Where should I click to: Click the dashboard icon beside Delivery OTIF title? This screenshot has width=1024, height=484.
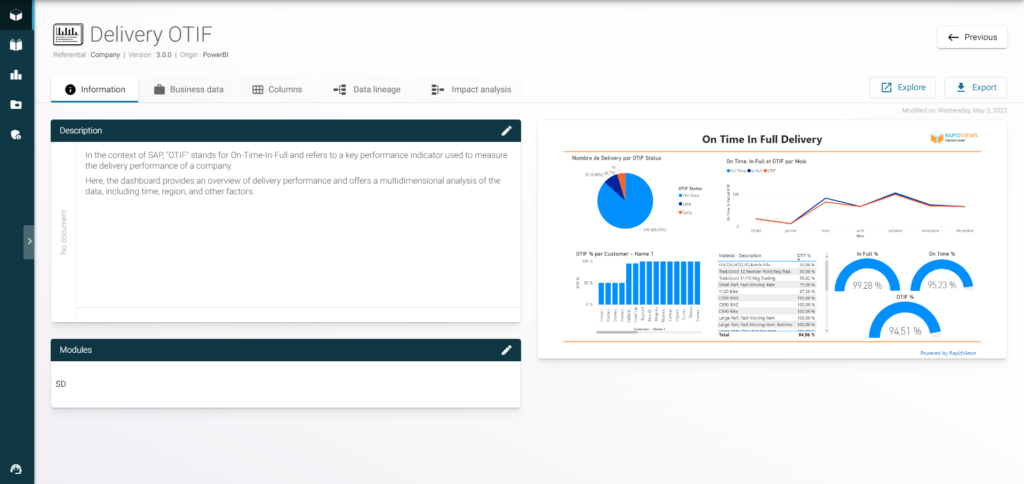(67, 36)
